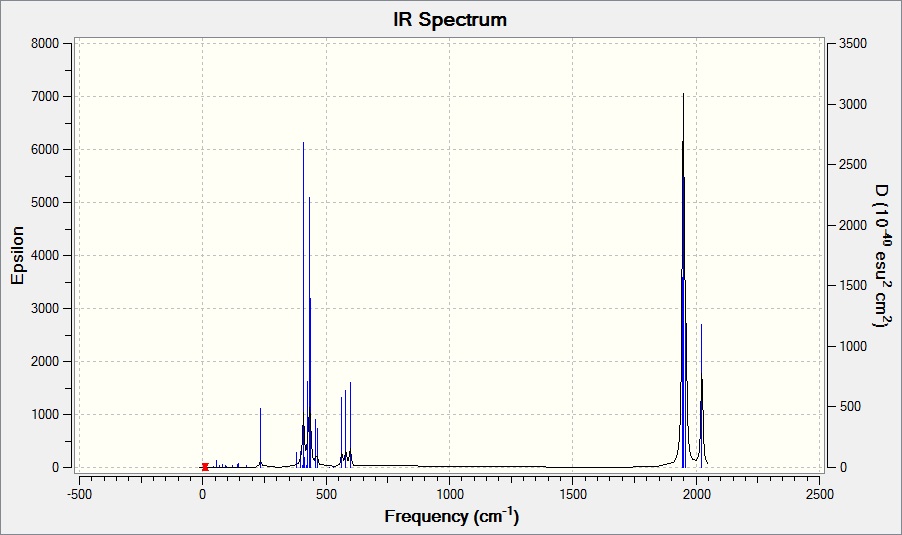Click the blue peak near 2020 cm-1
This screenshot has width=902, height=535.
(x=701, y=396)
